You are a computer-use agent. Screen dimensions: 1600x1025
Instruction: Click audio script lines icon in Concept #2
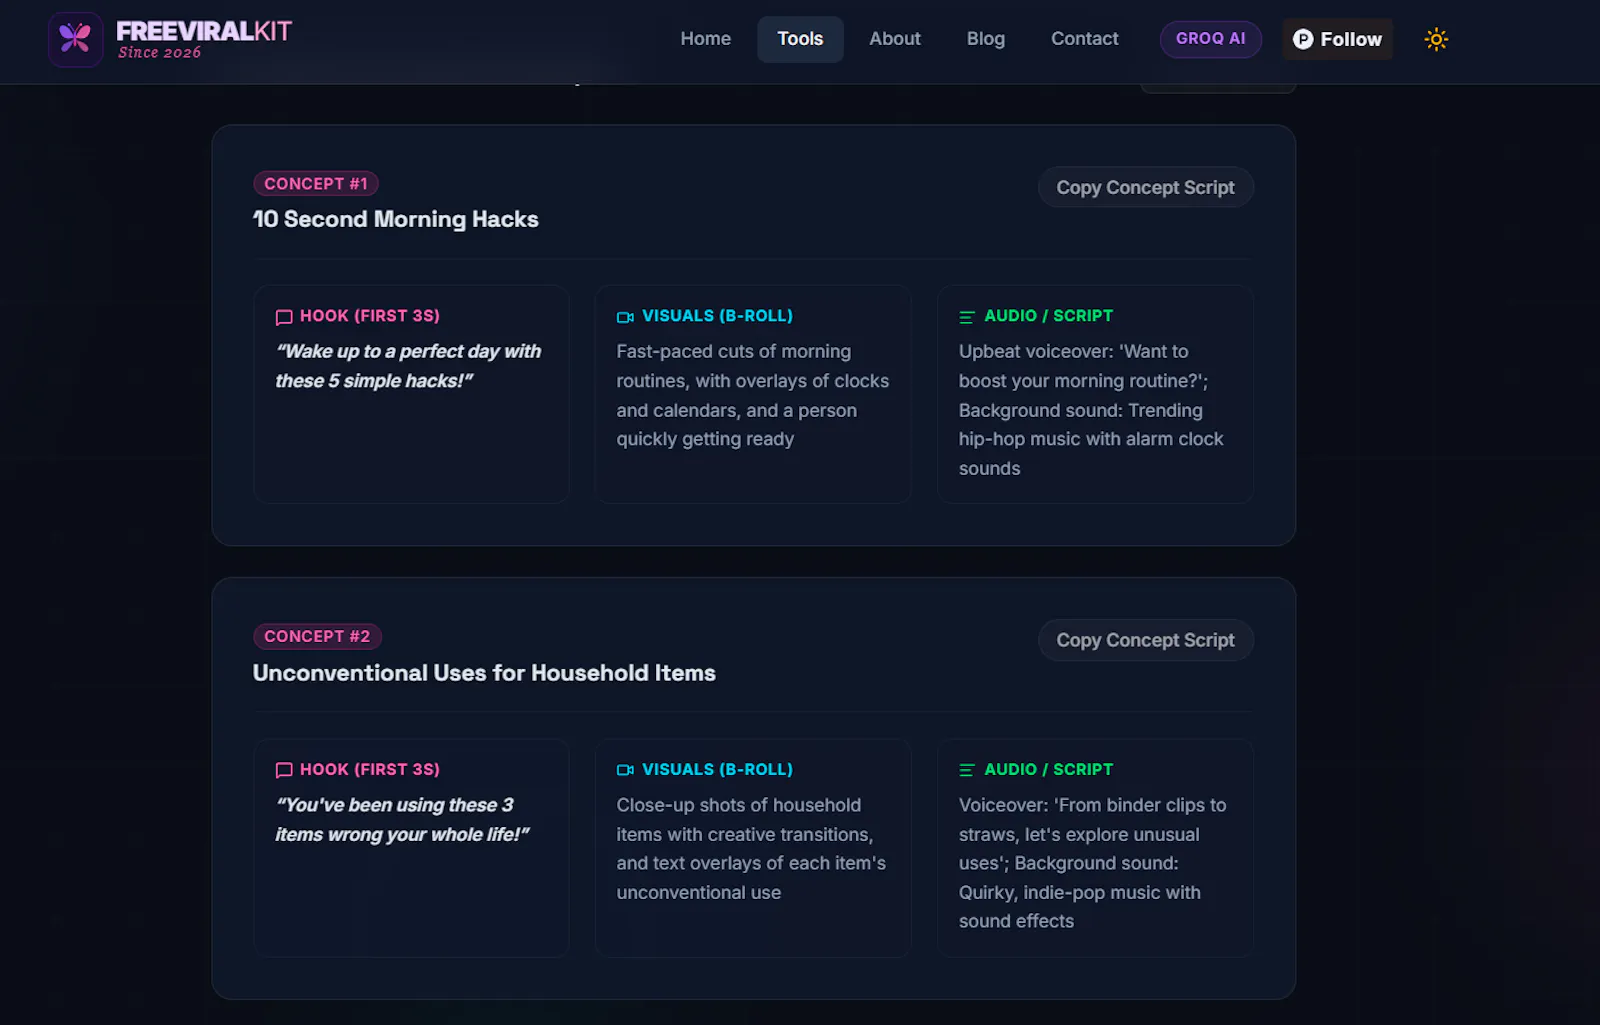(967, 770)
